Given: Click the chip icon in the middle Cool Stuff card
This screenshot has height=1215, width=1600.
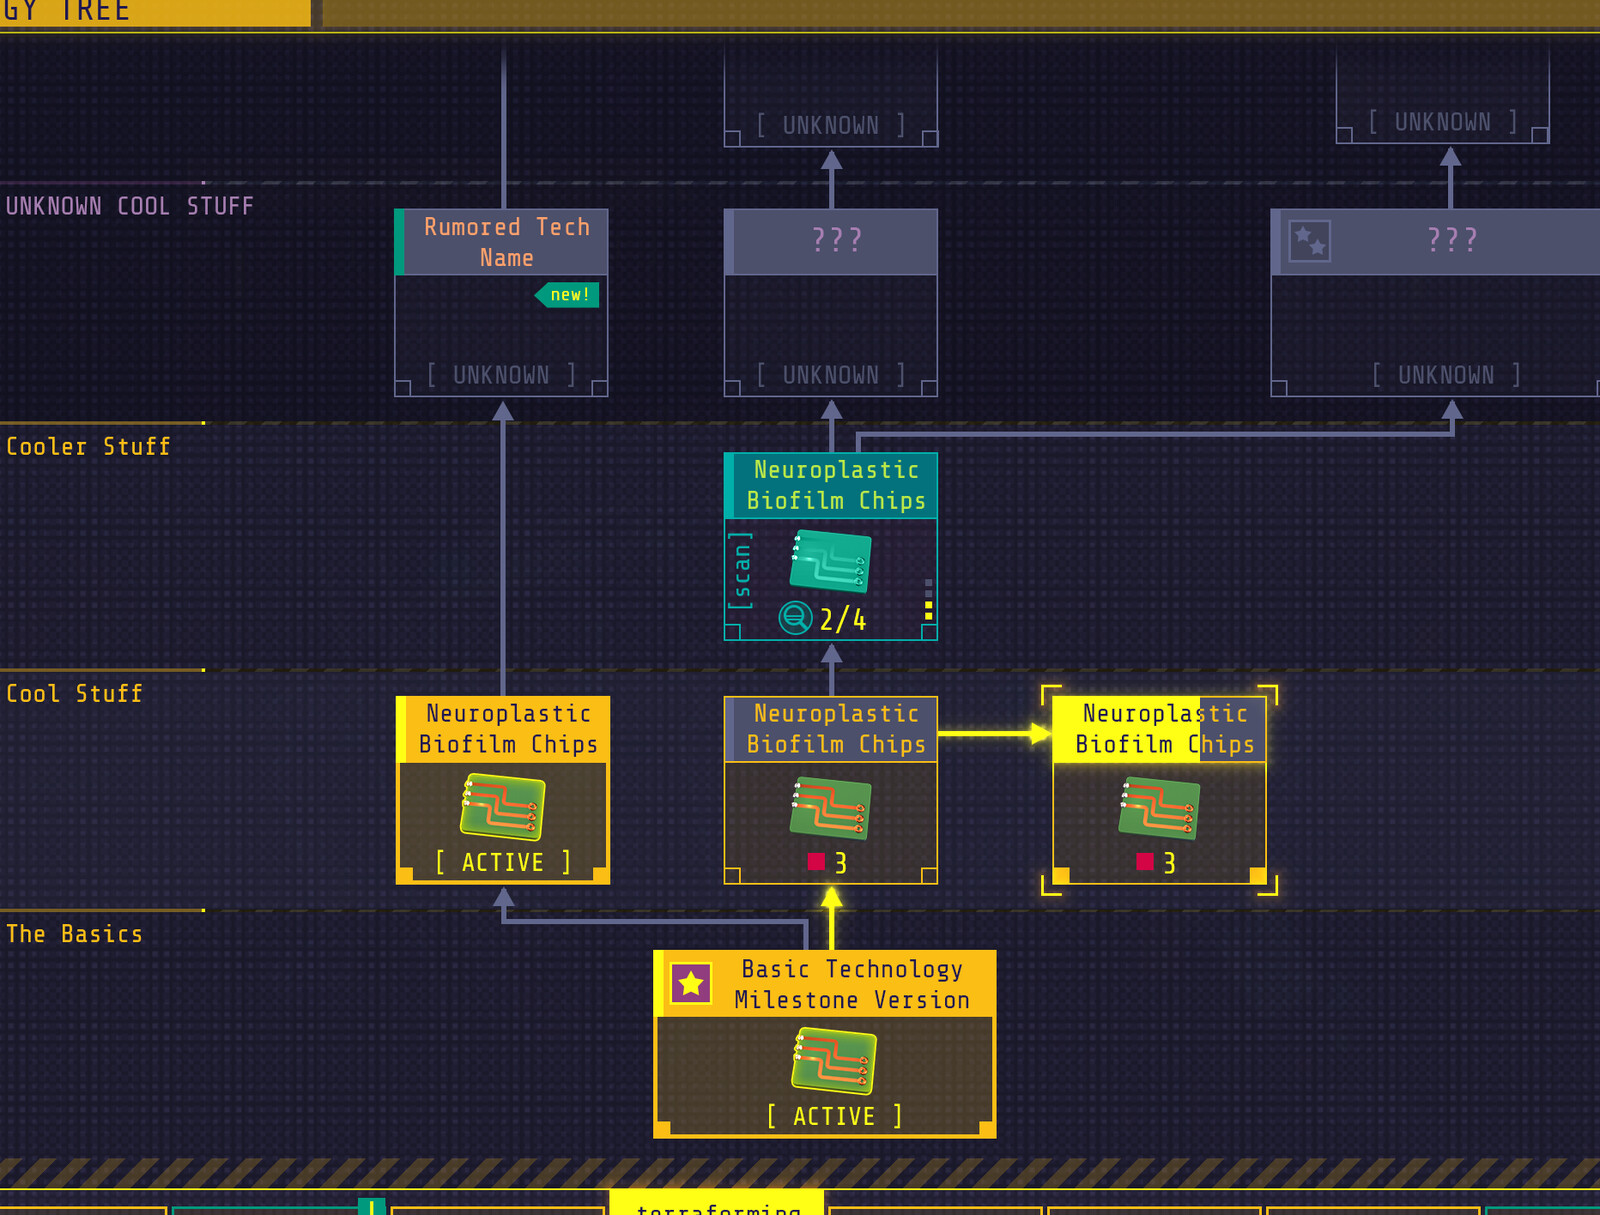Looking at the screenshot, I should click(x=830, y=808).
